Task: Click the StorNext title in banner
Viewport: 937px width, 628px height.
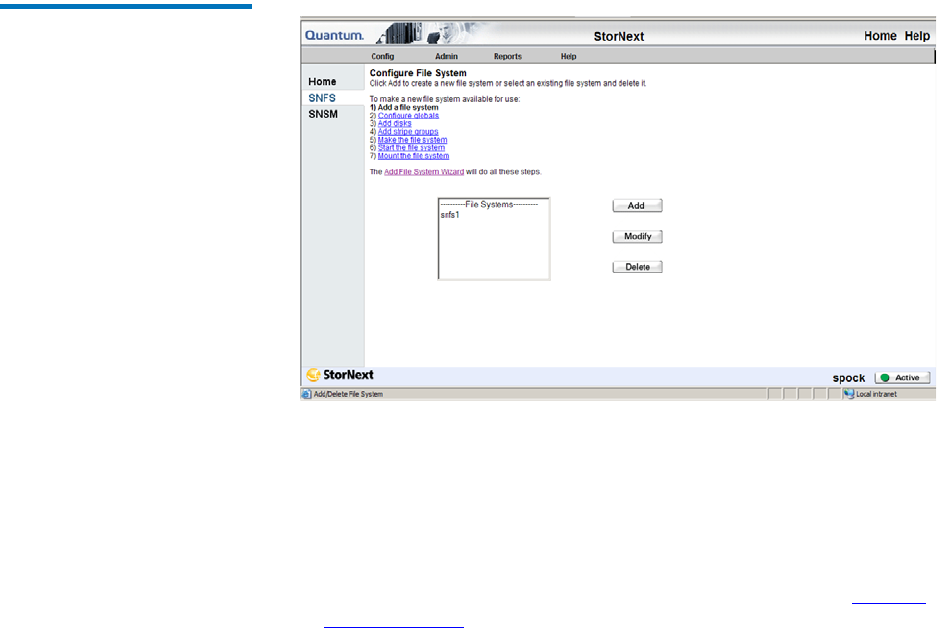Action: 618,36
